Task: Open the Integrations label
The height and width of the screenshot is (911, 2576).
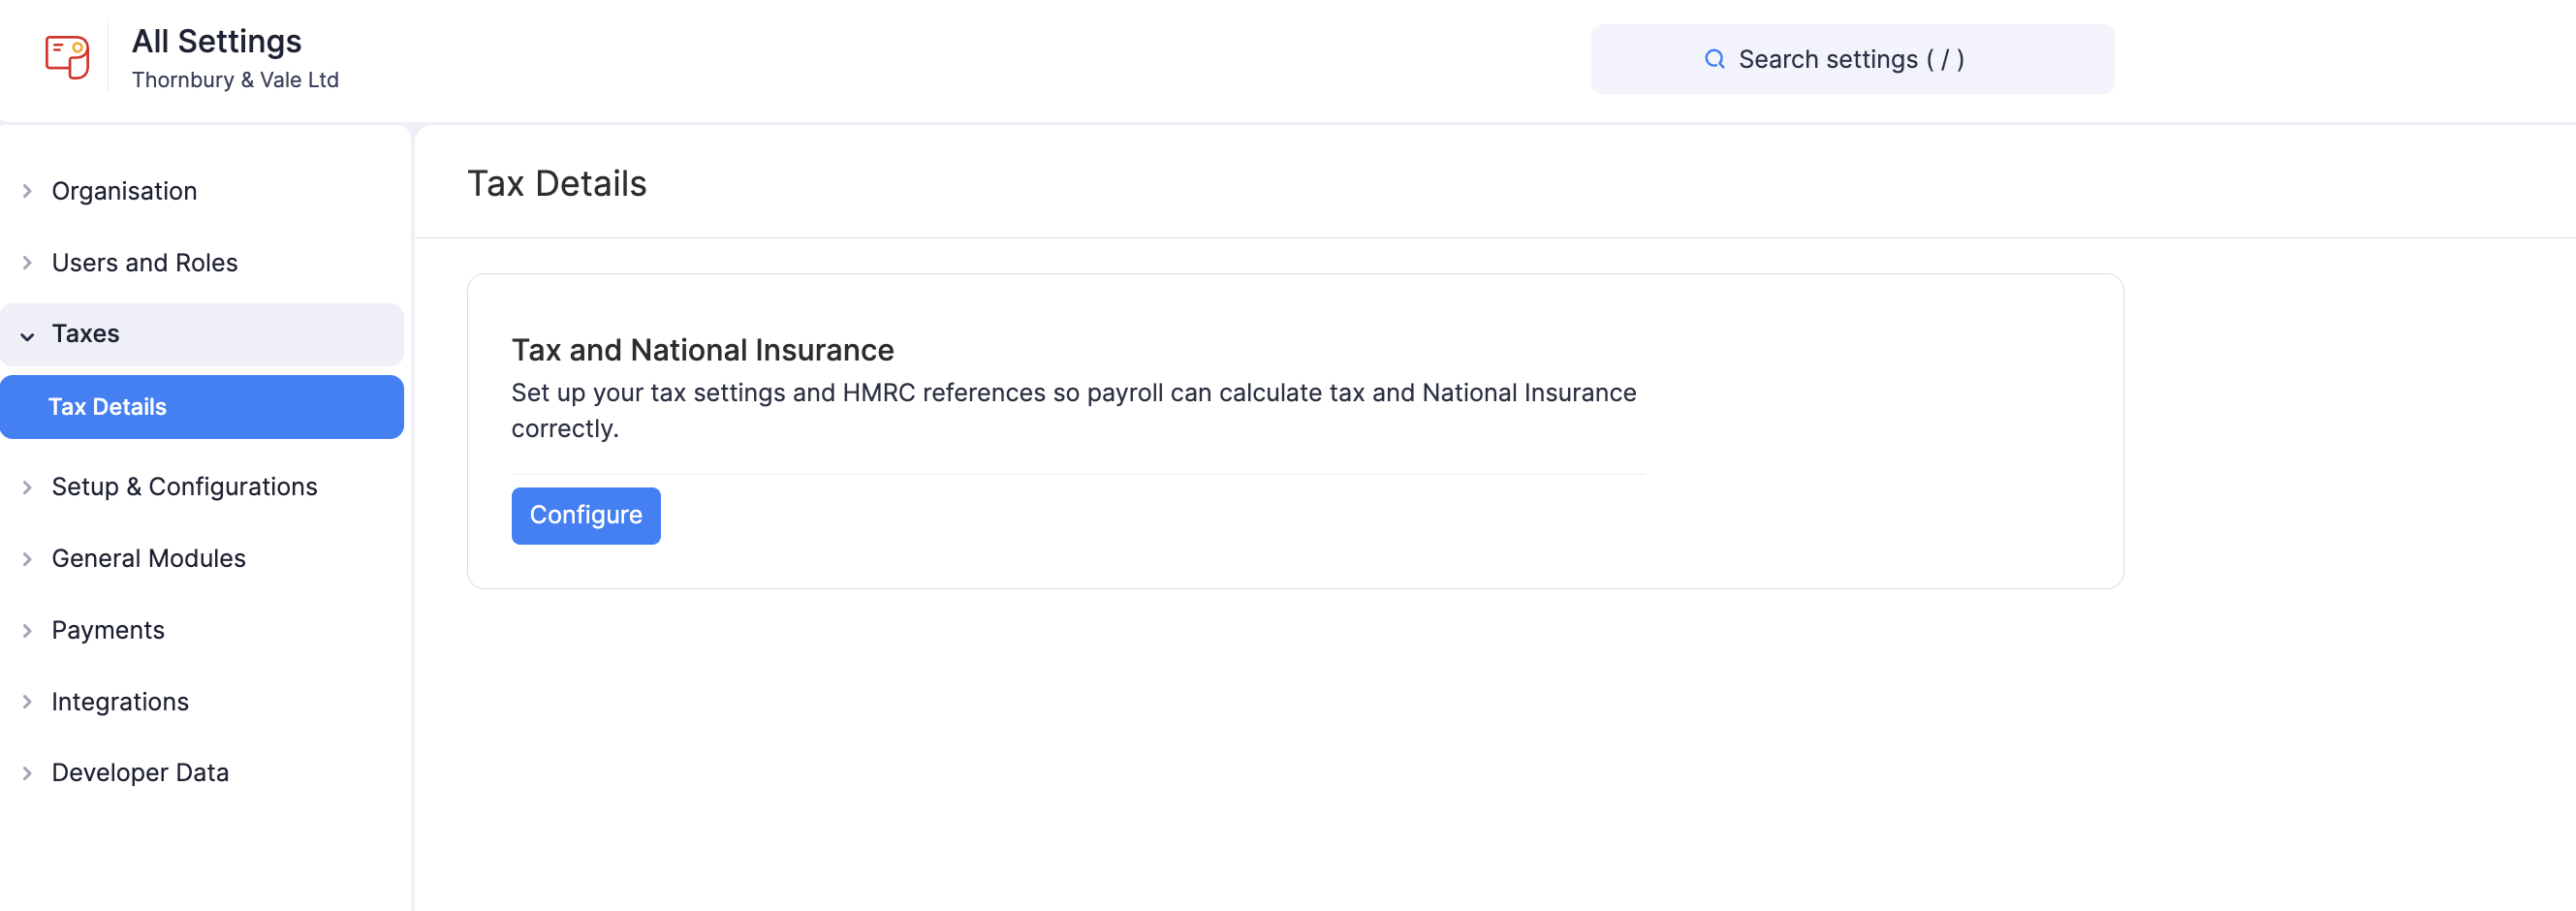Action: click(x=120, y=702)
